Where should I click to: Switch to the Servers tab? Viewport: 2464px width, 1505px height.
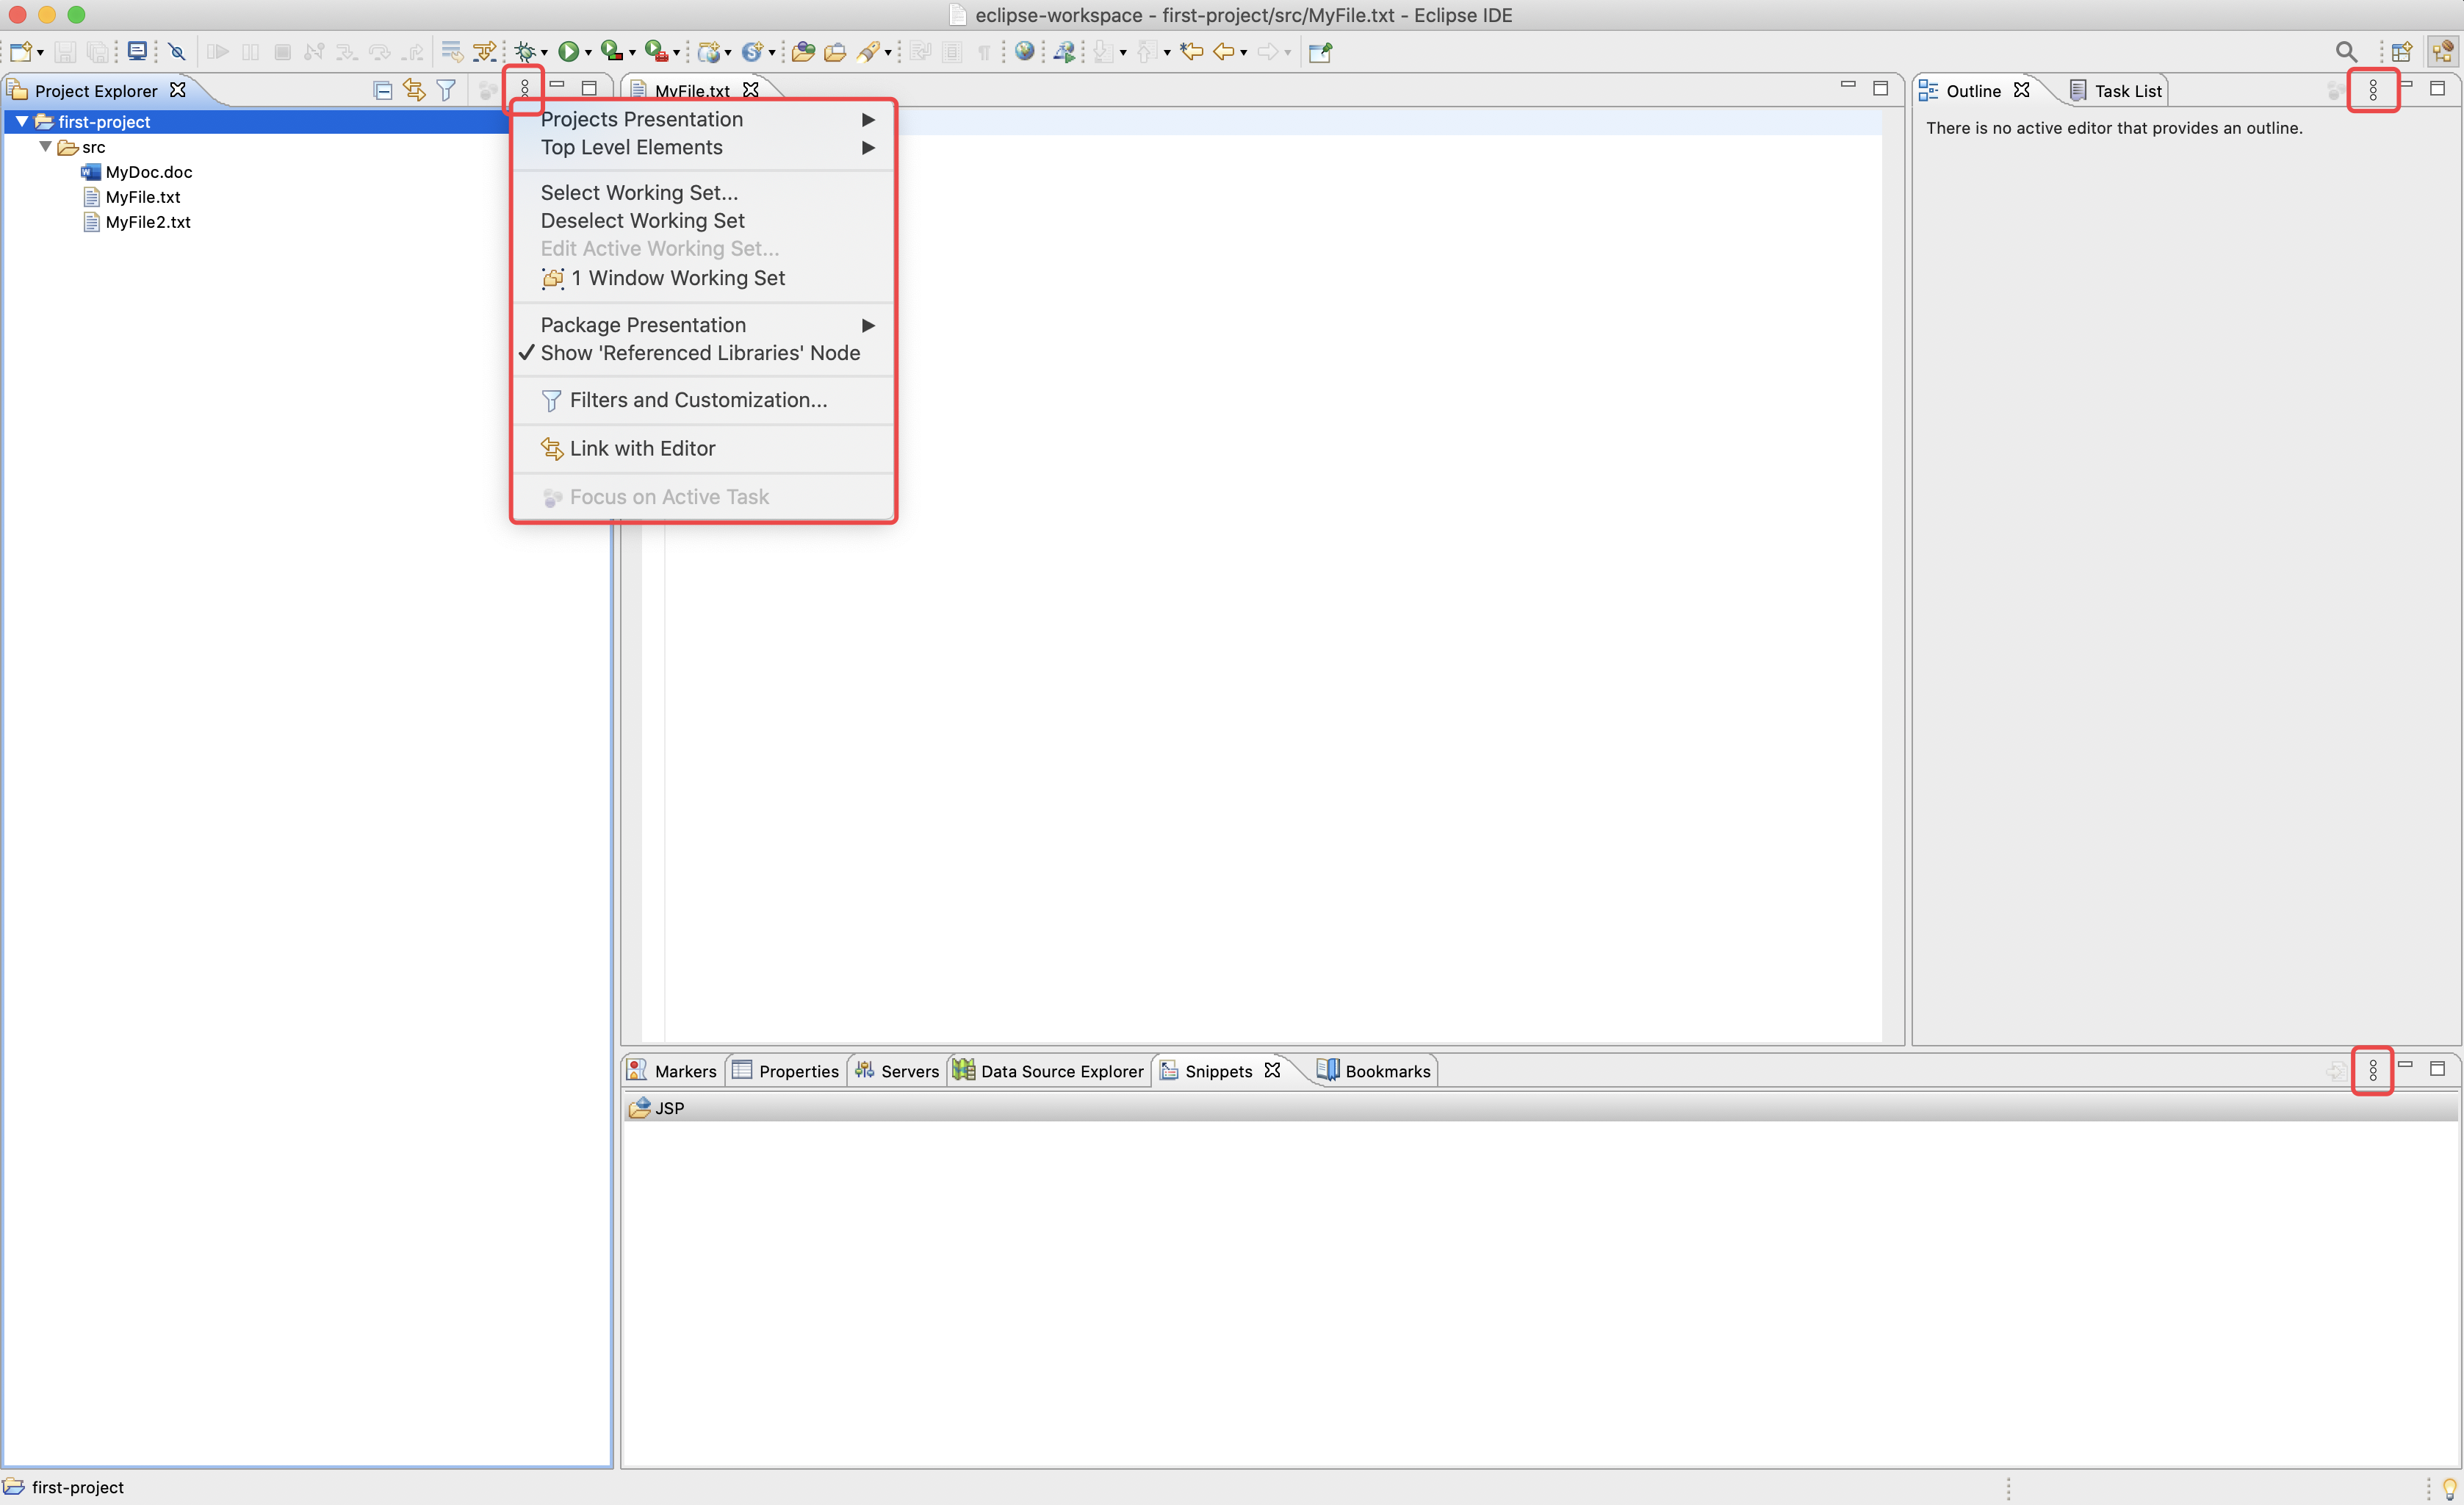897,1071
